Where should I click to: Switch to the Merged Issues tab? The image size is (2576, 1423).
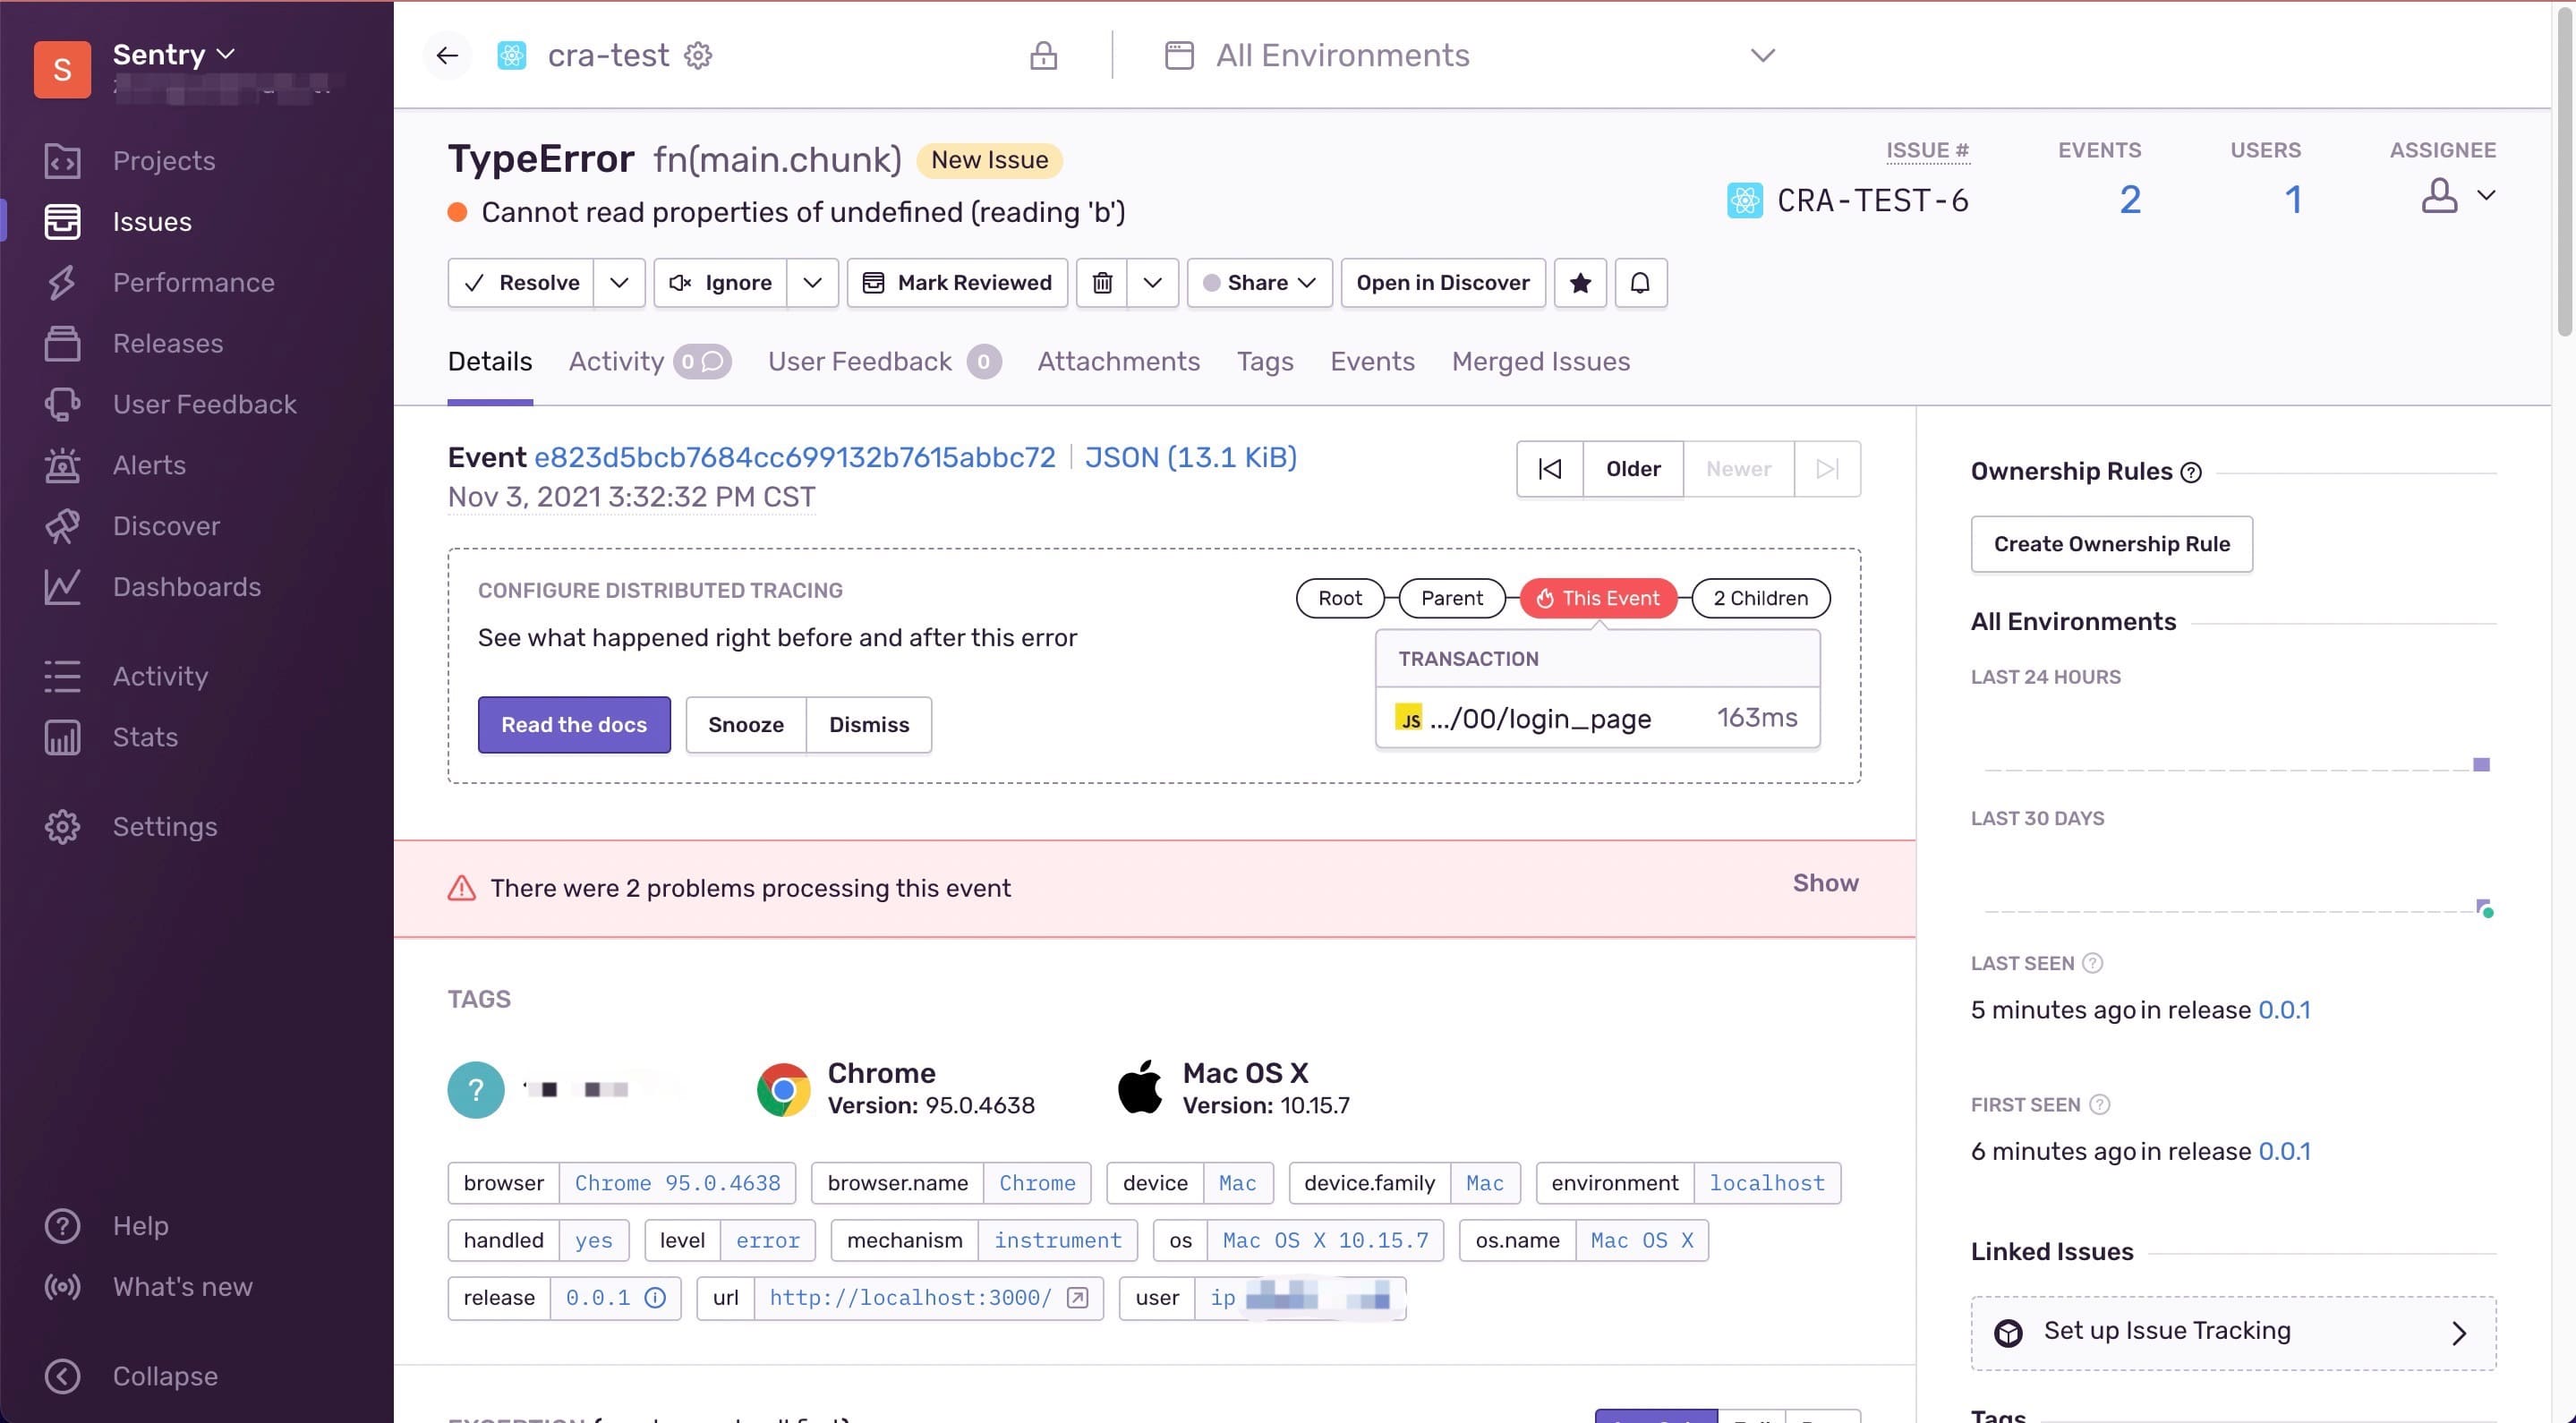1540,361
